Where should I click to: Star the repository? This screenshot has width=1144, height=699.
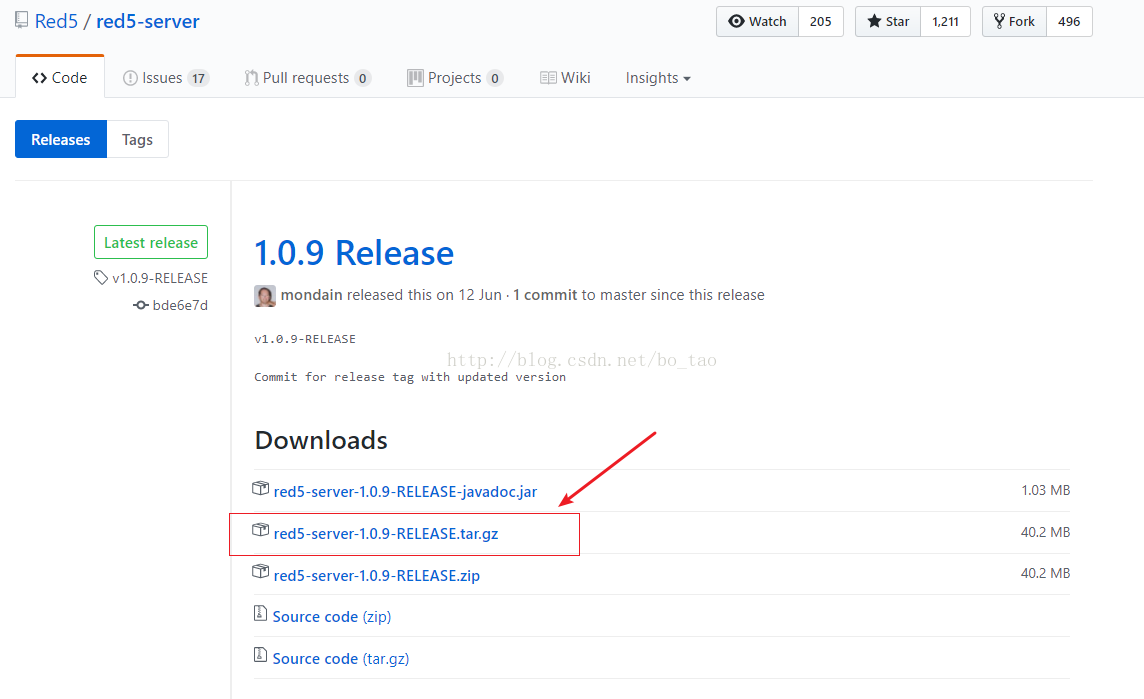pyautogui.click(x=888, y=21)
